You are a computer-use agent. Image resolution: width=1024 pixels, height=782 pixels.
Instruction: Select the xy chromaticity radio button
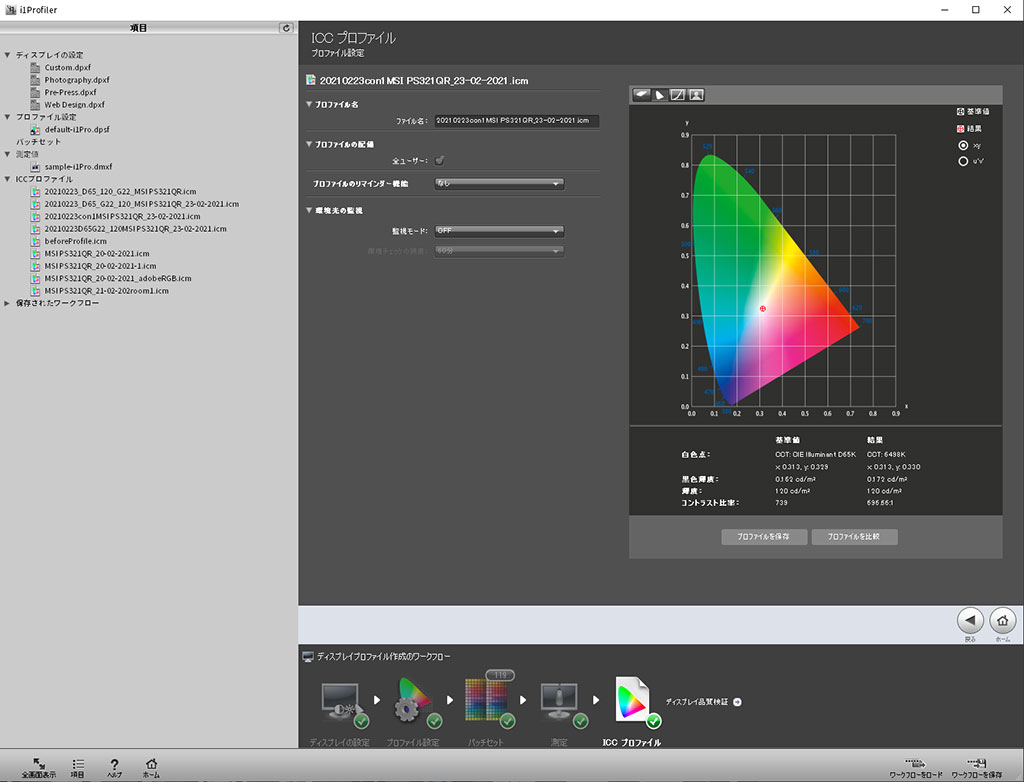click(963, 144)
